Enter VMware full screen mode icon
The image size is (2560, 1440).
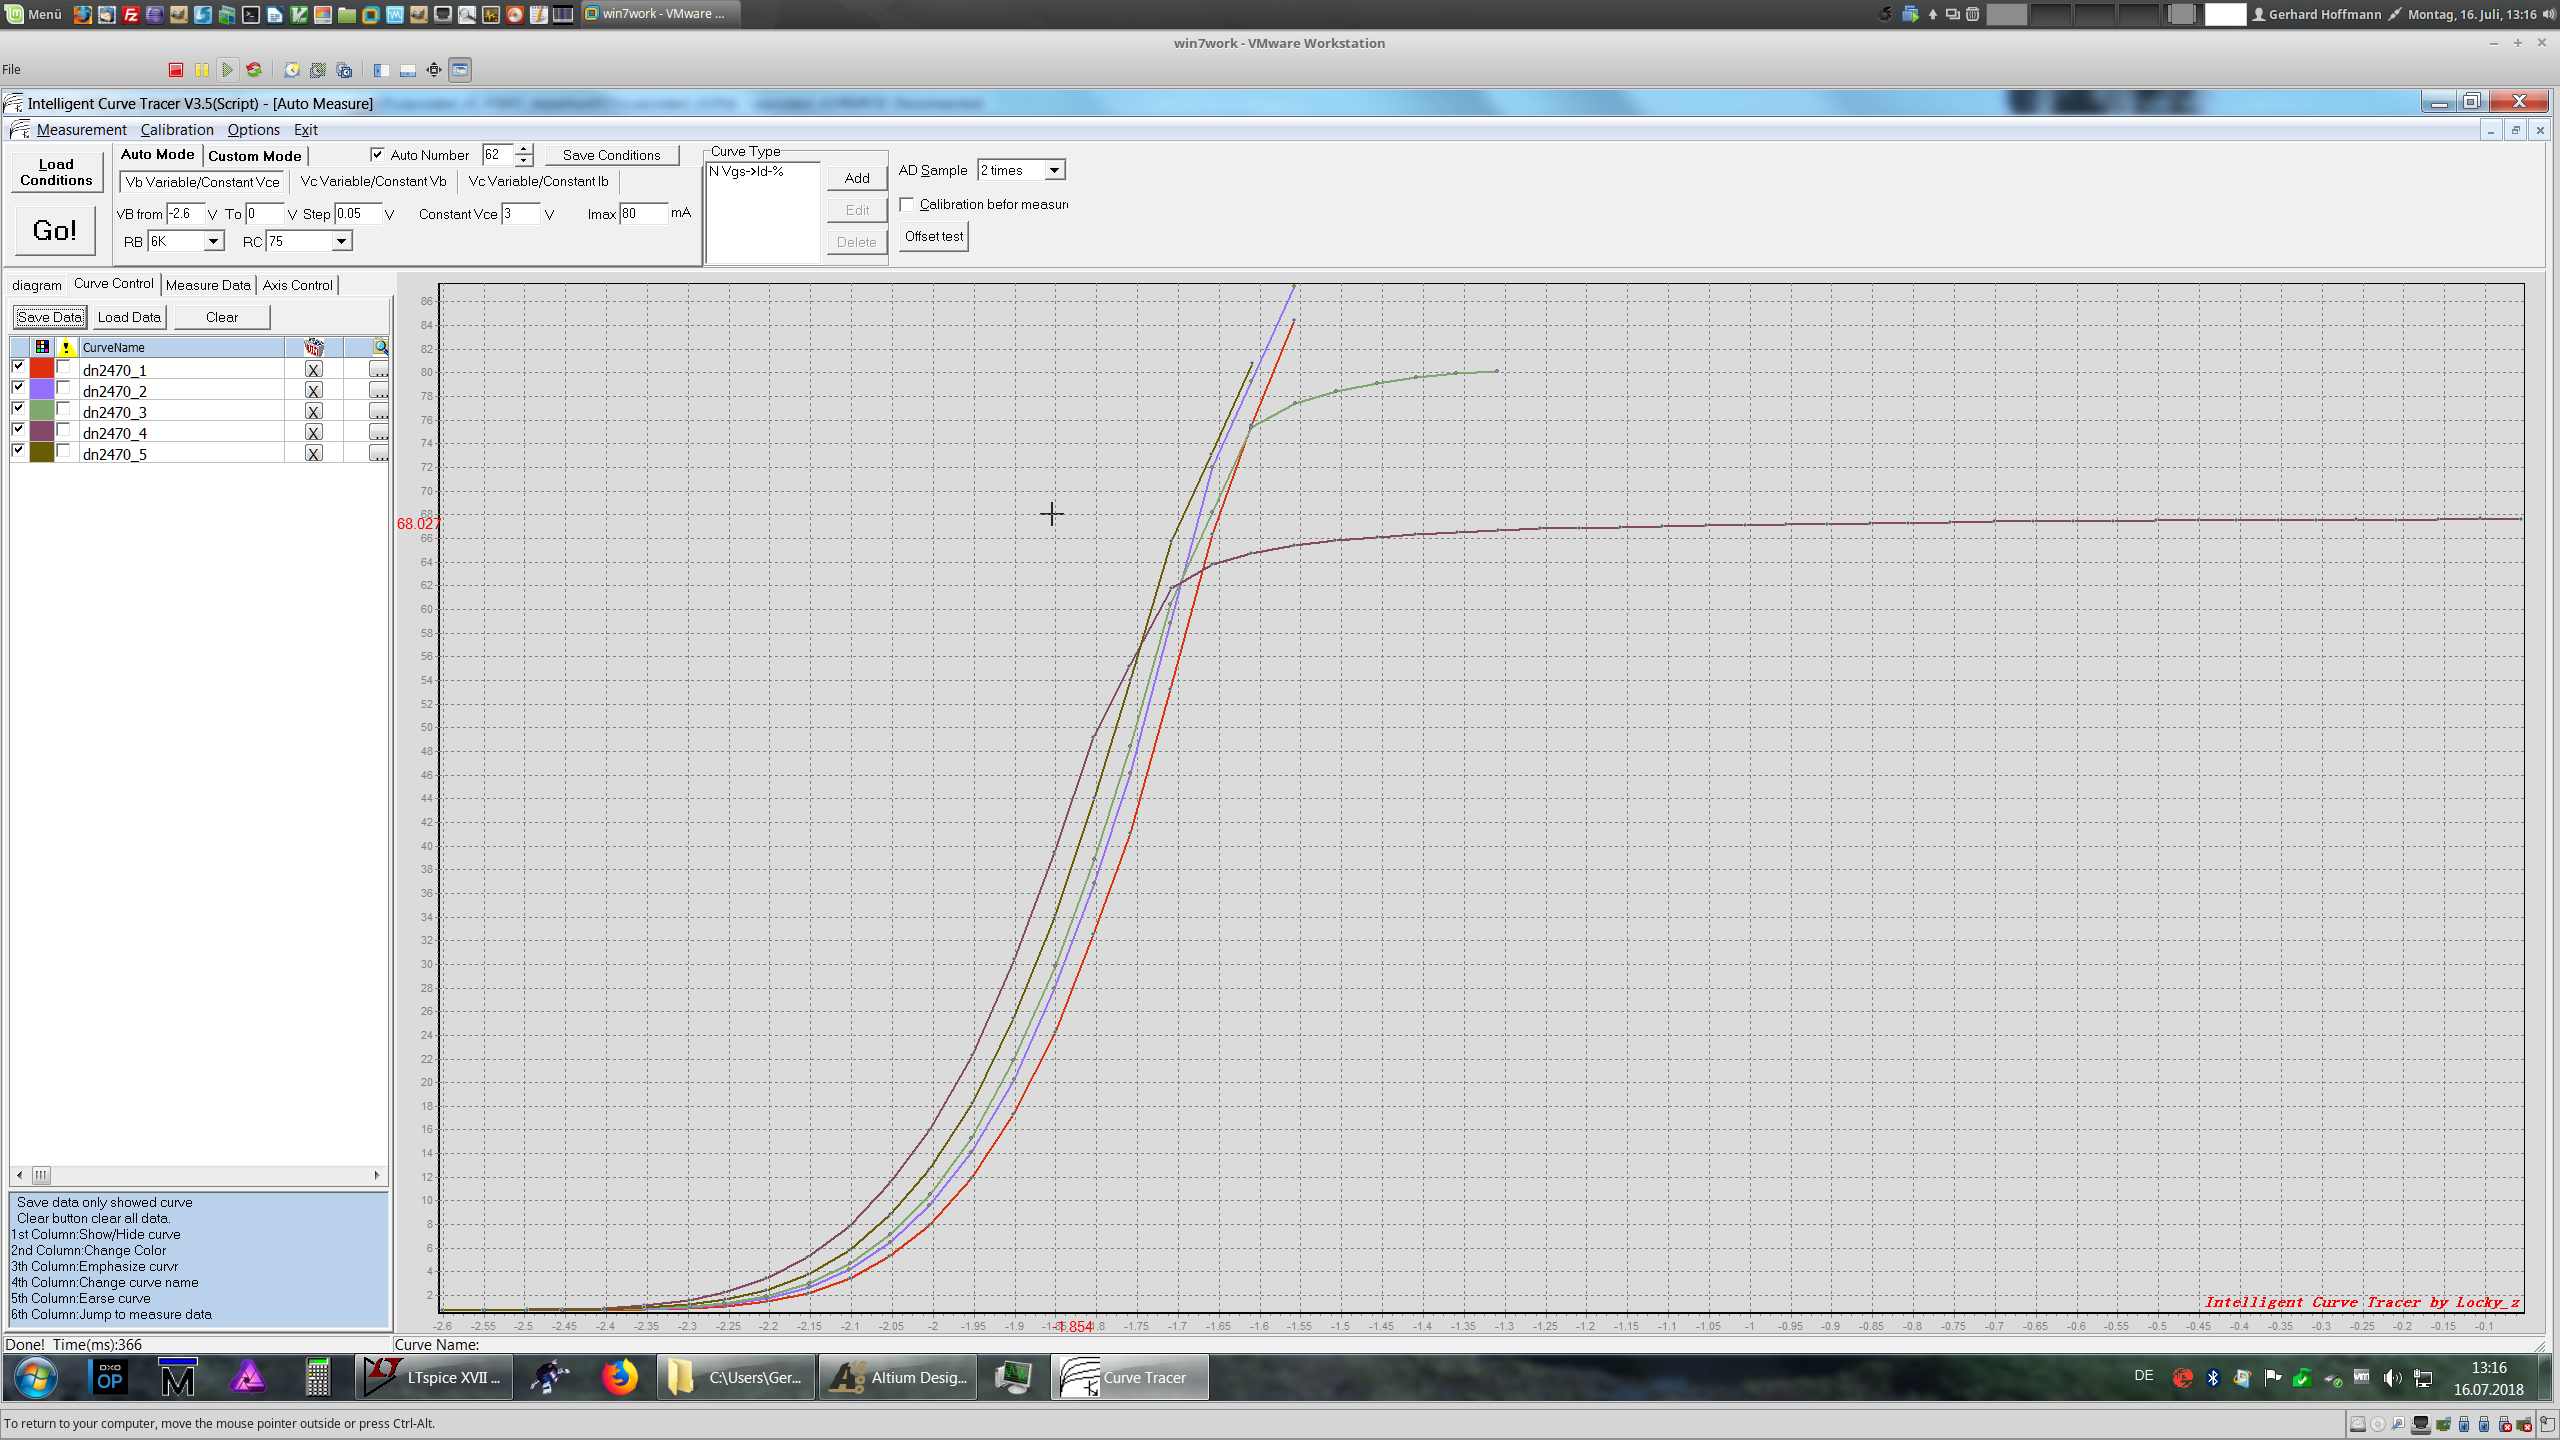coord(434,70)
